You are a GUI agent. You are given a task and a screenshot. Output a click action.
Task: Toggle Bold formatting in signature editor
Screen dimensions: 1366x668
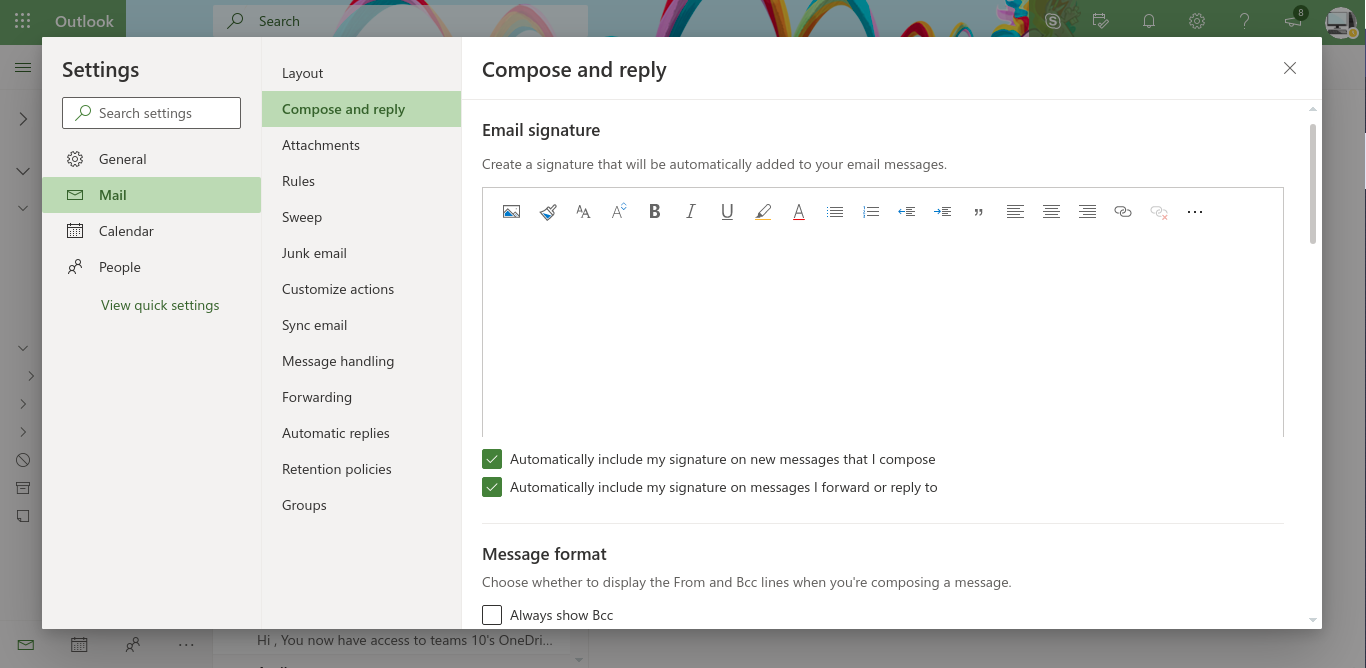pyautogui.click(x=655, y=212)
